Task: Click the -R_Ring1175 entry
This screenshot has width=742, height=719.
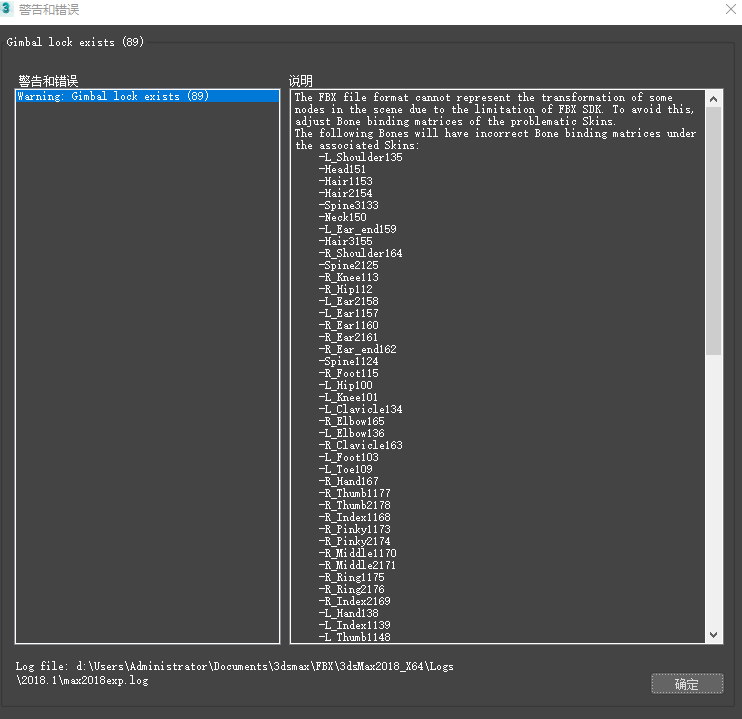Action: coord(352,577)
